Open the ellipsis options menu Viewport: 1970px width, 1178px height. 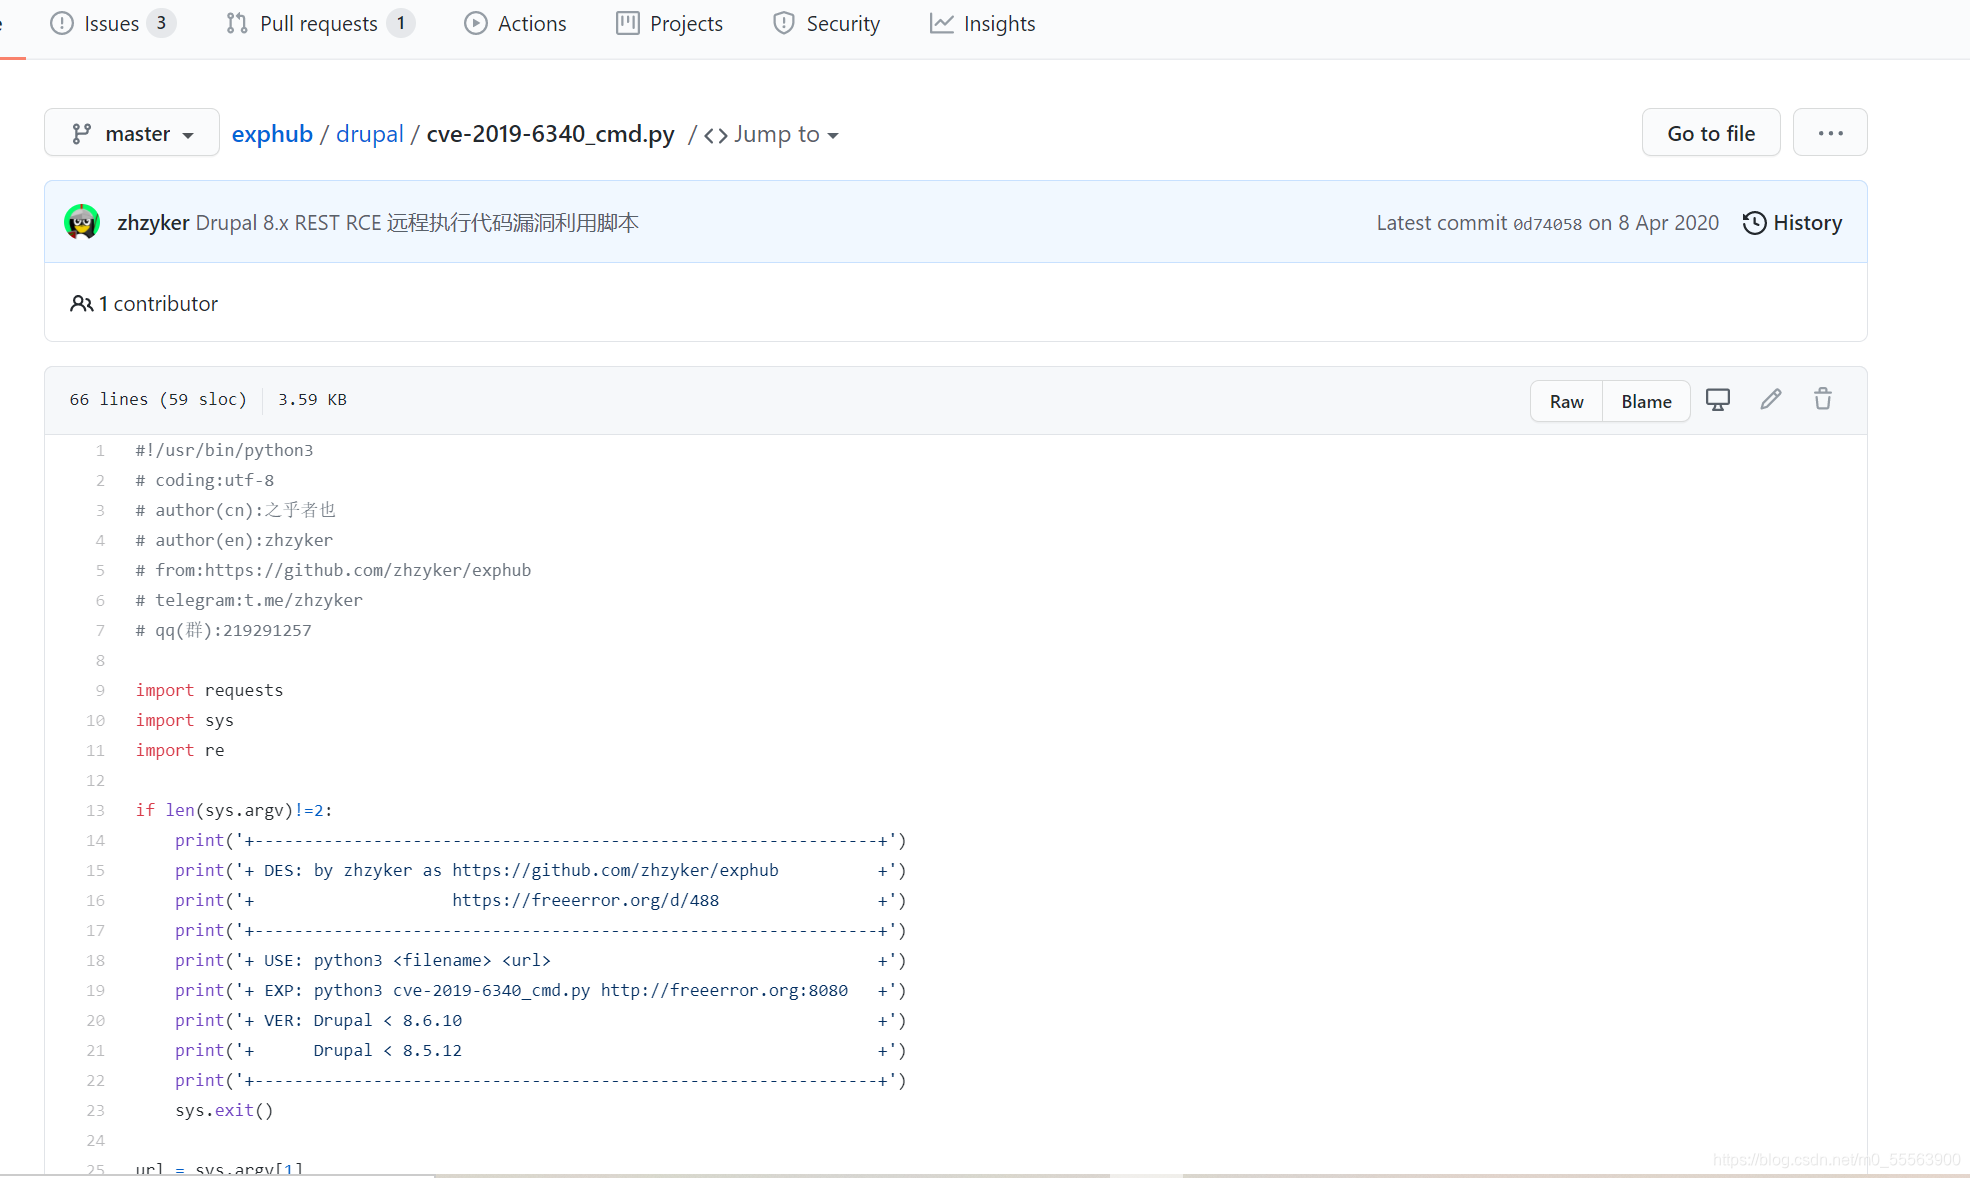pyautogui.click(x=1830, y=132)
